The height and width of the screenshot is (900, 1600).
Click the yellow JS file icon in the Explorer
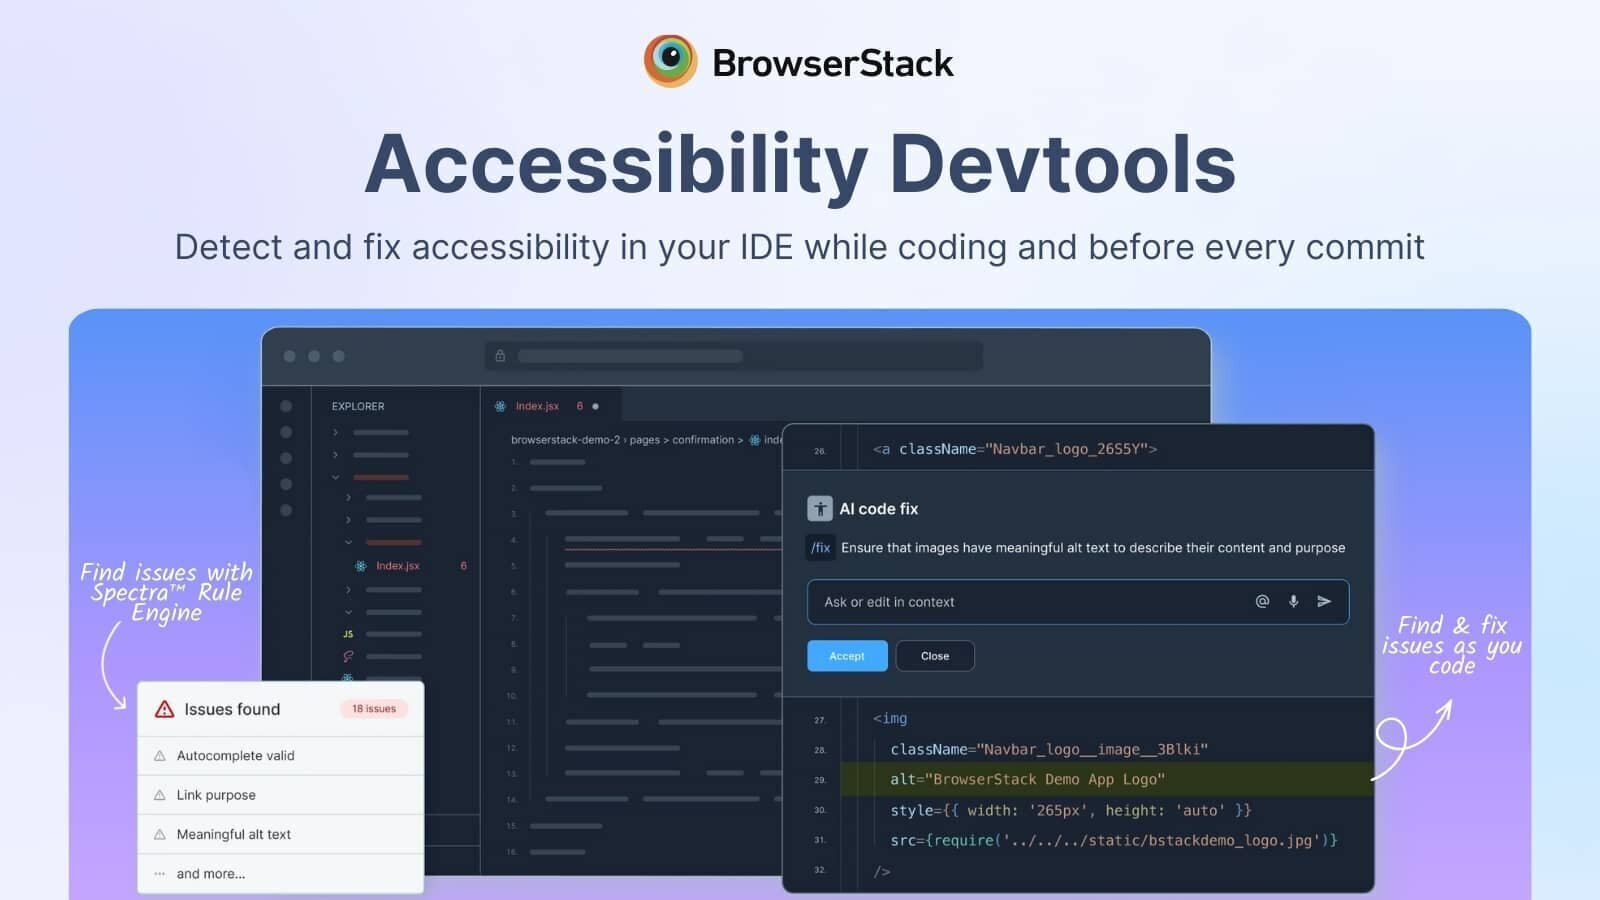coord(347,633)
